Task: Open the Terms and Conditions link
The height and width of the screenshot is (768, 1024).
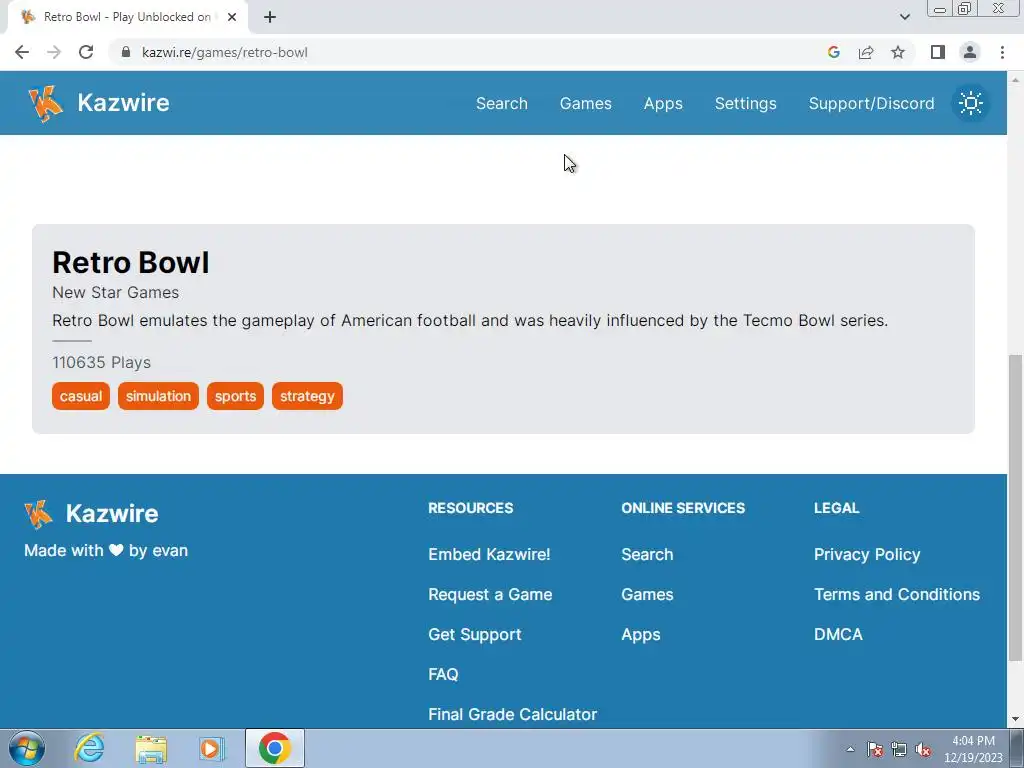Action: [897, 594]
